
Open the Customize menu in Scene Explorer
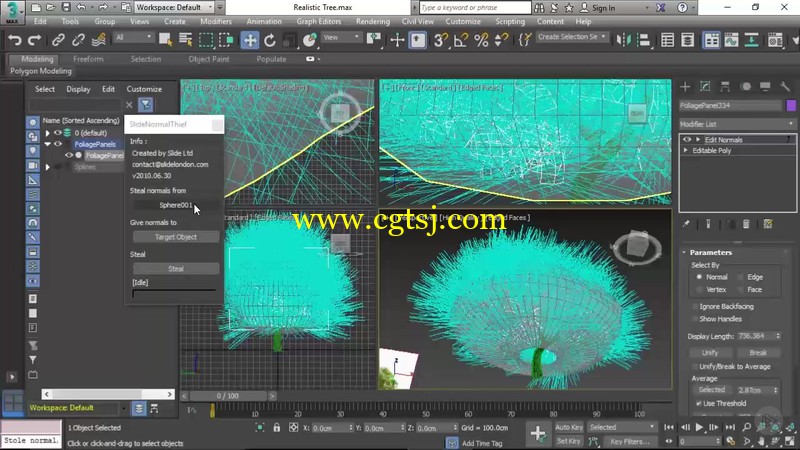(x=144, y=89)
